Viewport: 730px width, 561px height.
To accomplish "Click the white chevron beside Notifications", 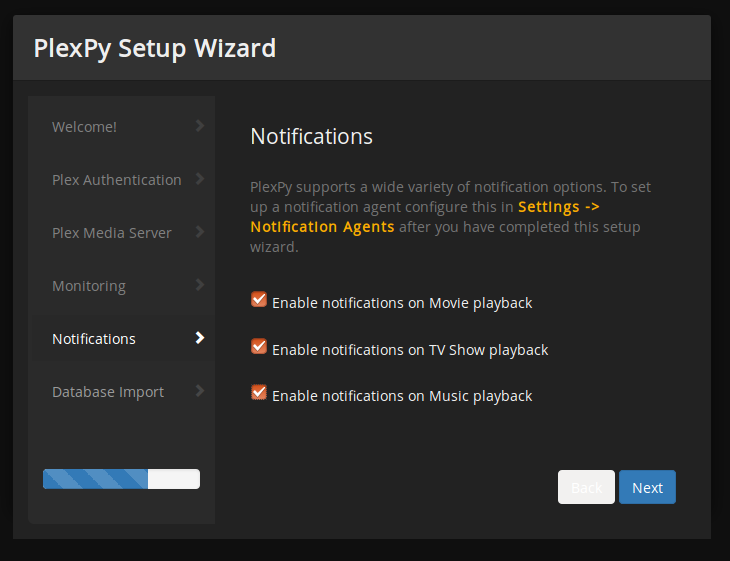I will 200,338.
